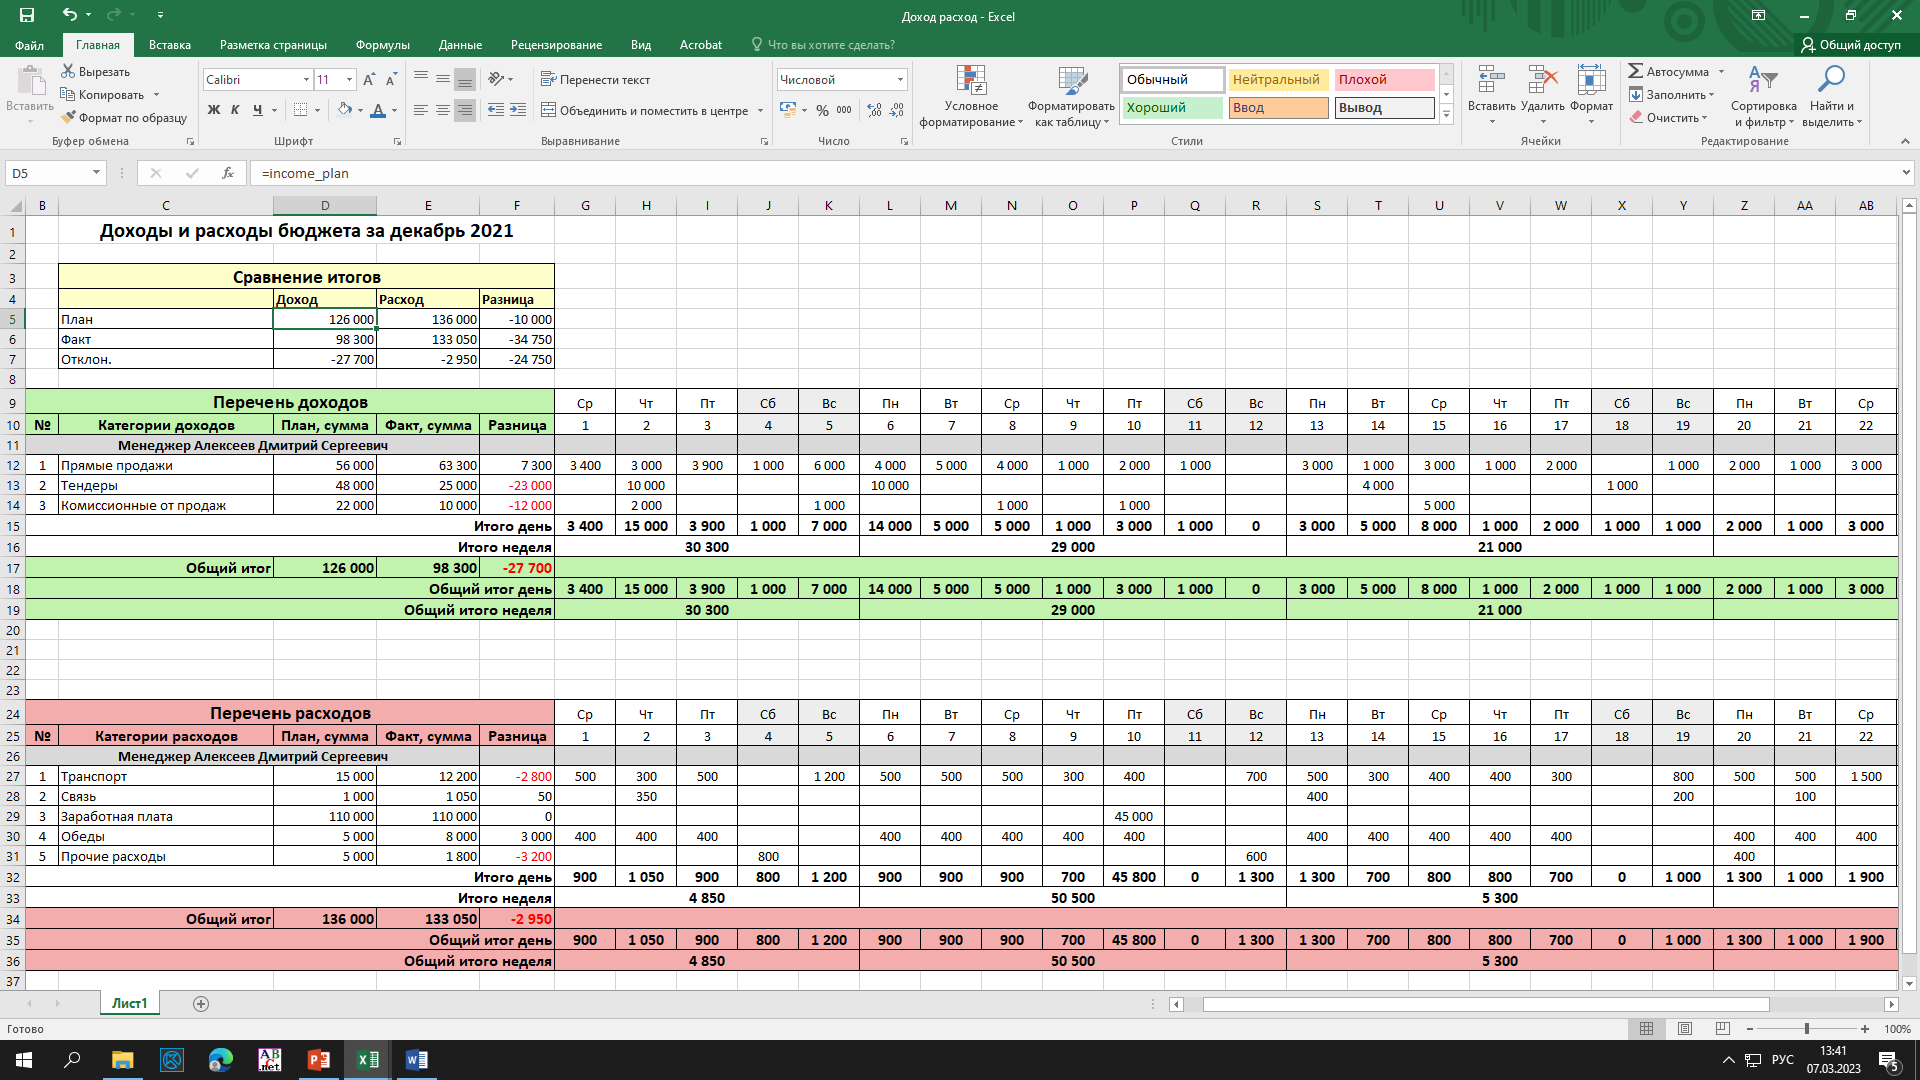Click the Save diskette icon
This screenshot has height=1080, width=1920.
(27, 15)
